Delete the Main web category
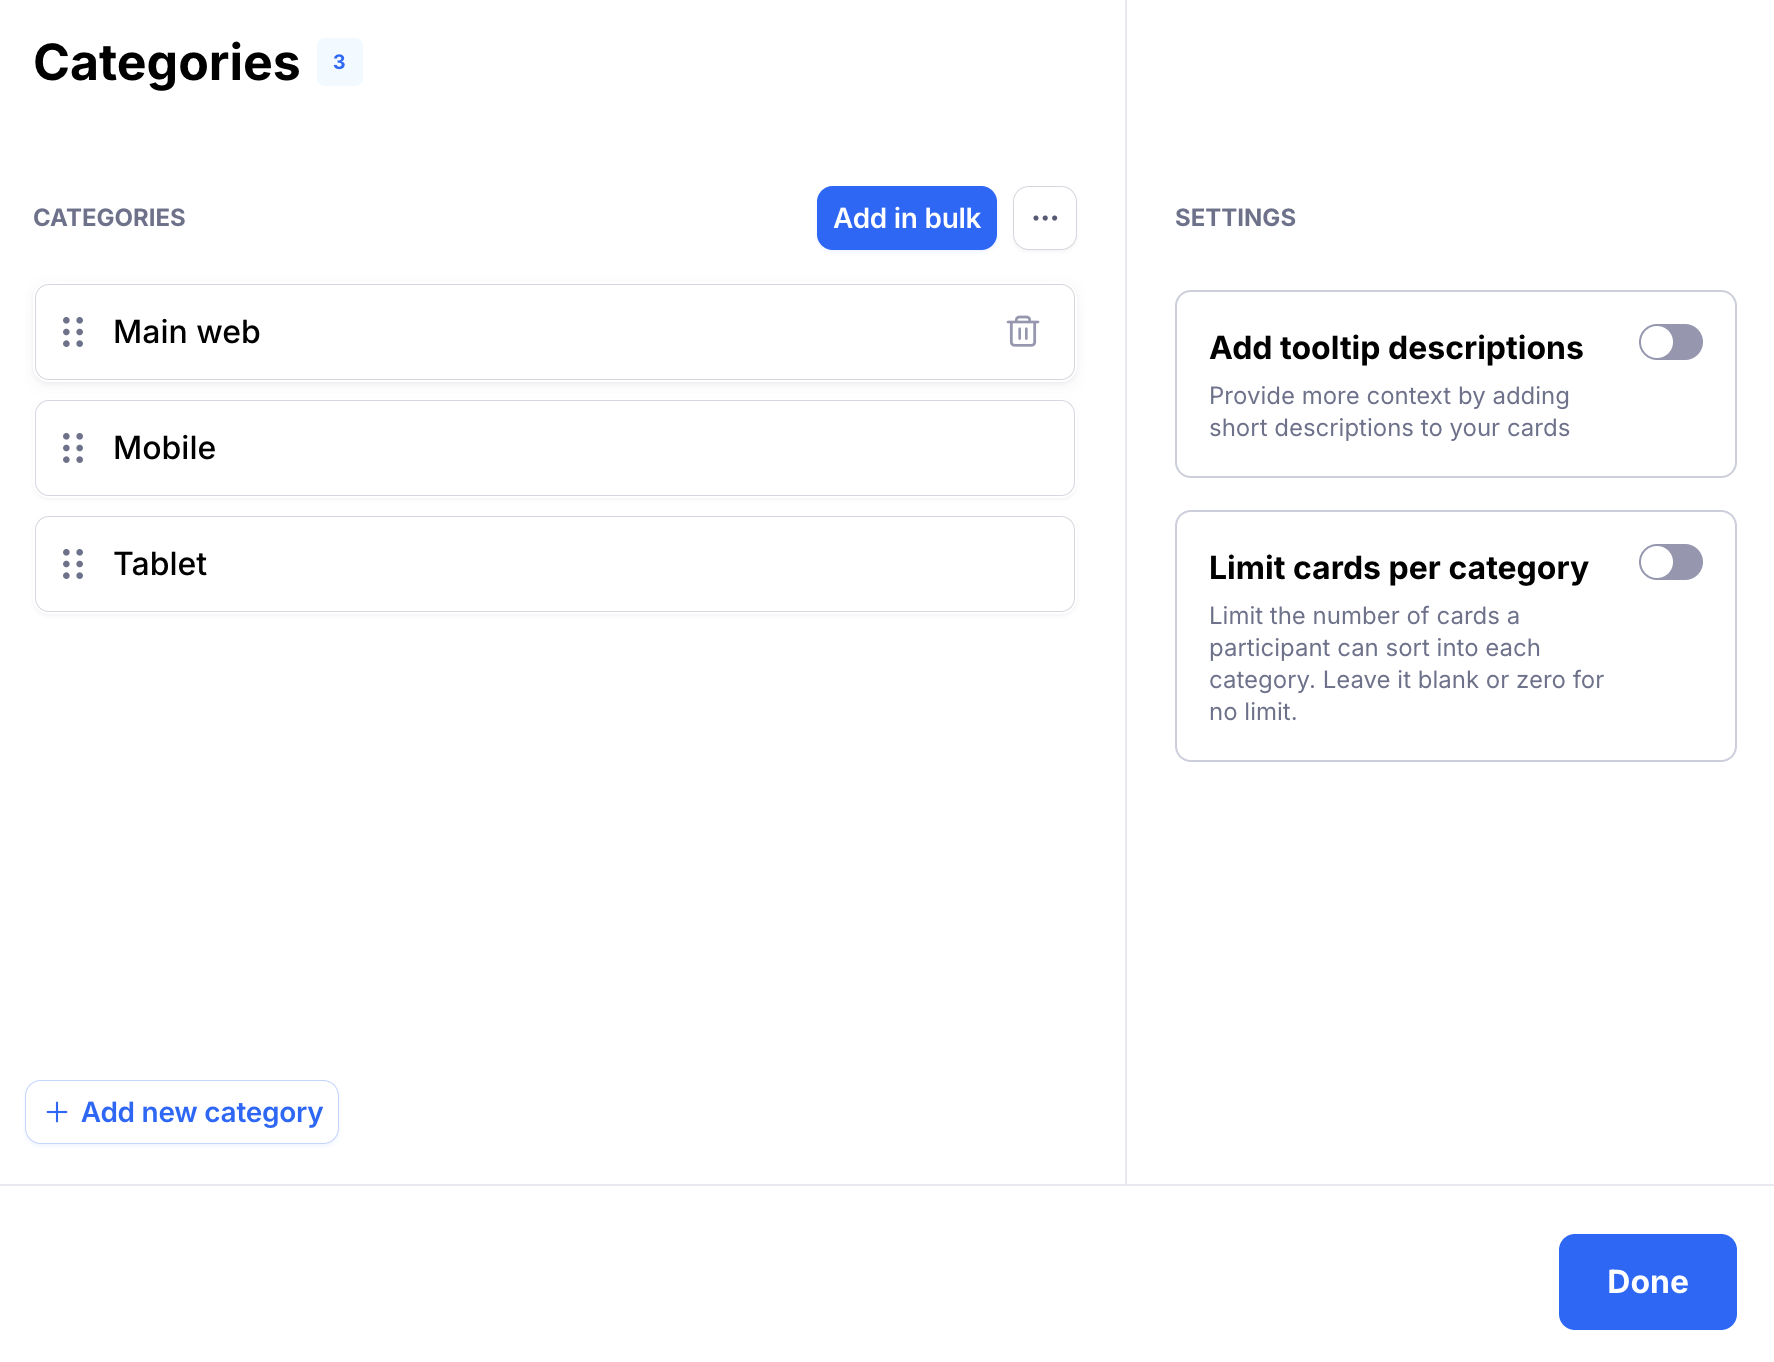 coord(1022,332)
